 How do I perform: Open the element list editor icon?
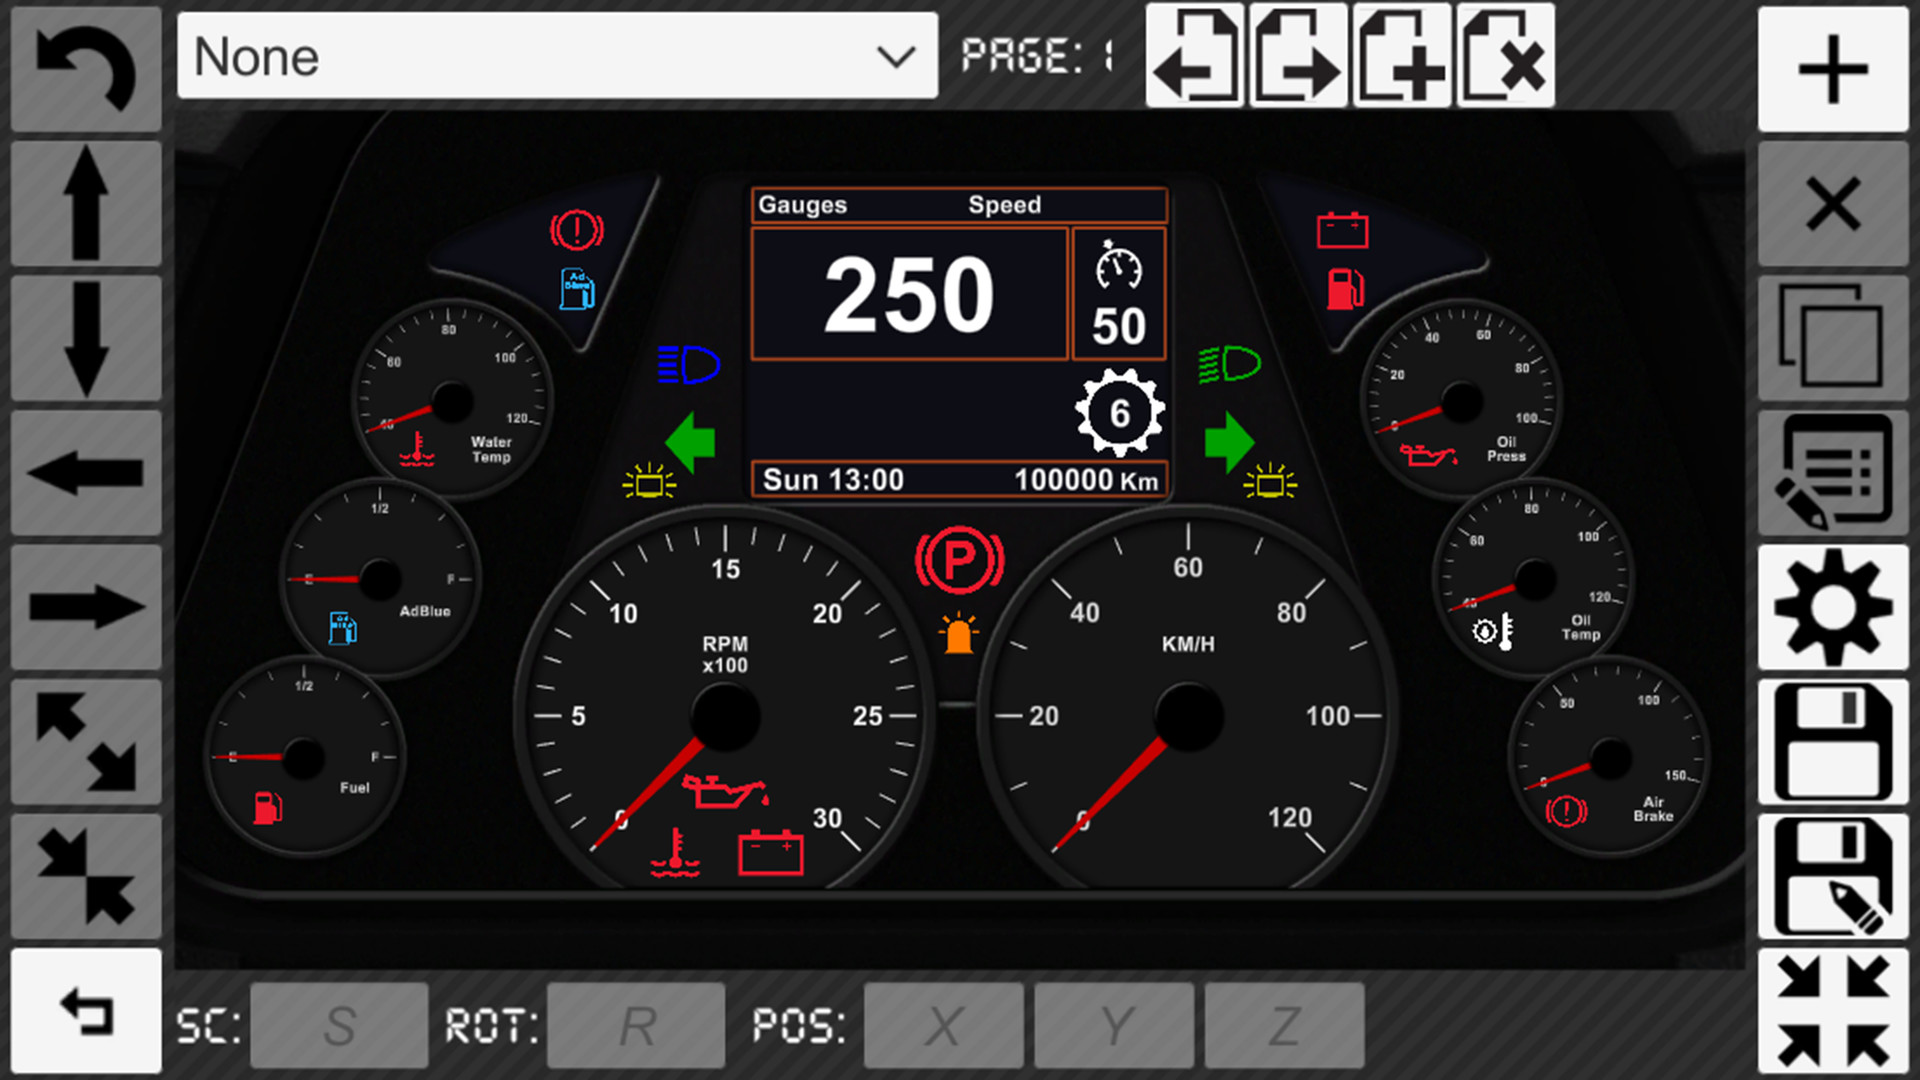1833,470
